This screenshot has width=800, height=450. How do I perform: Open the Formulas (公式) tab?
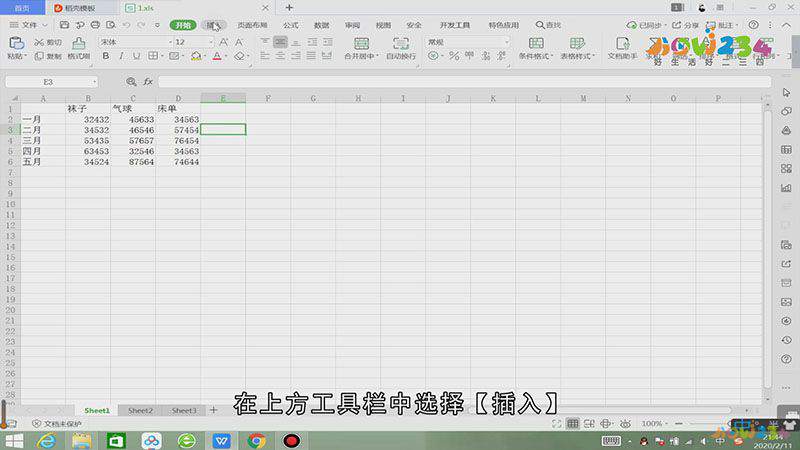click(291, 25)
